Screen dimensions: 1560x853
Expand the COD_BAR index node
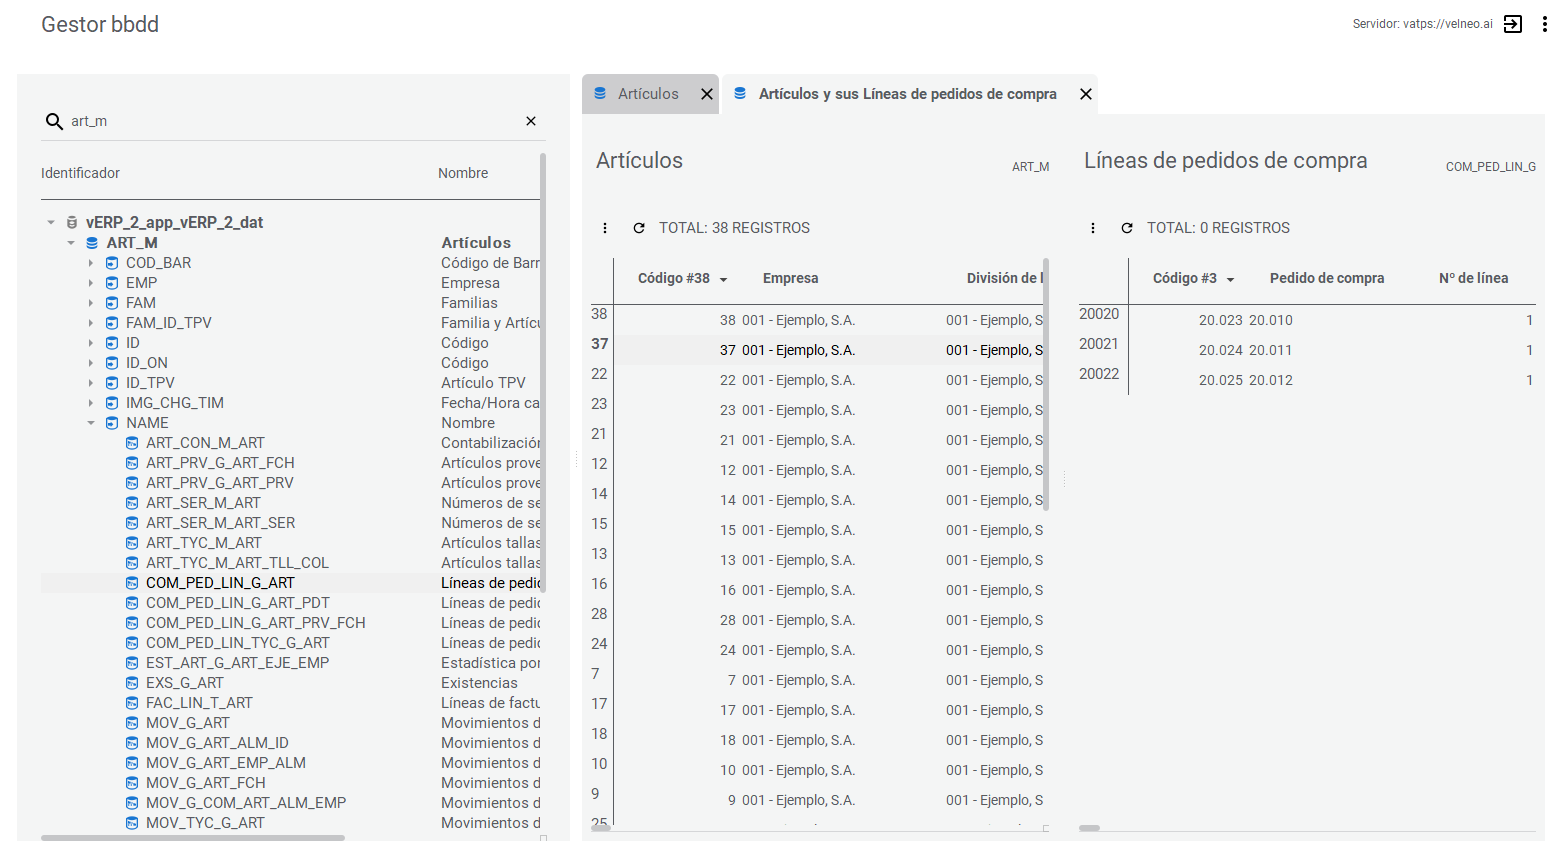(x=91, y=263)
